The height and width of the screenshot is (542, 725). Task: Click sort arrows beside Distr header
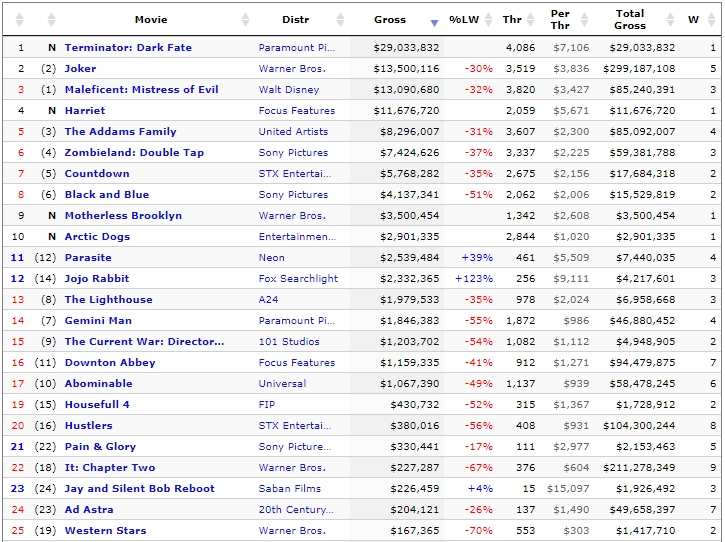341,19
